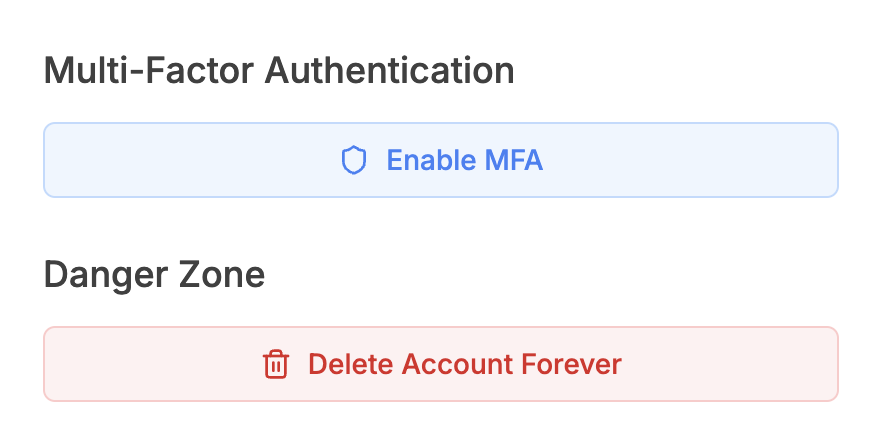Click the word "MFA" in blue button

[514, 160]
